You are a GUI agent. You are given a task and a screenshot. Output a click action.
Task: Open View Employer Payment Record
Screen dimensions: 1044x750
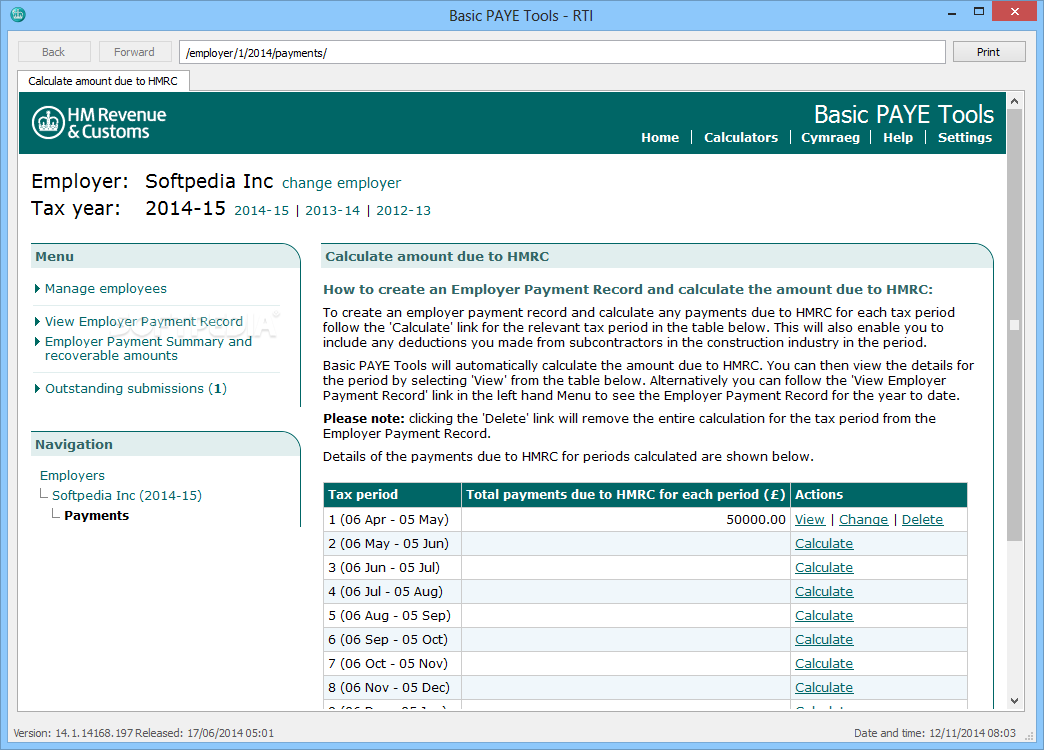click(x=144, y=321)
